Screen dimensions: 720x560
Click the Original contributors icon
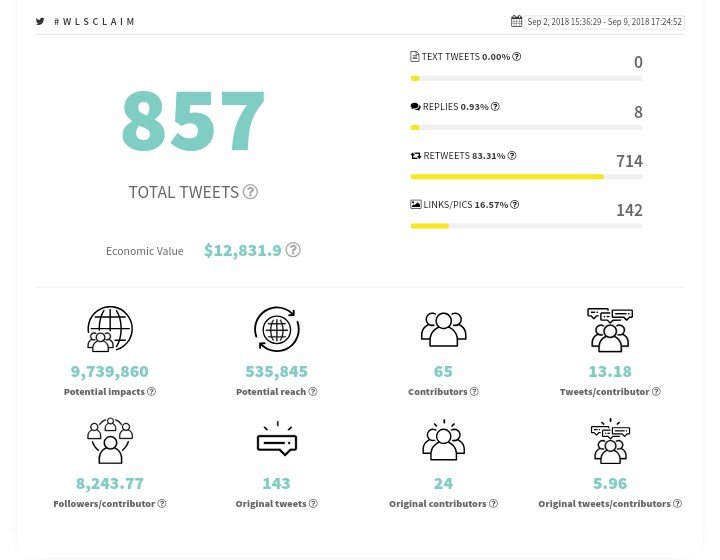[x=443, y=441]
